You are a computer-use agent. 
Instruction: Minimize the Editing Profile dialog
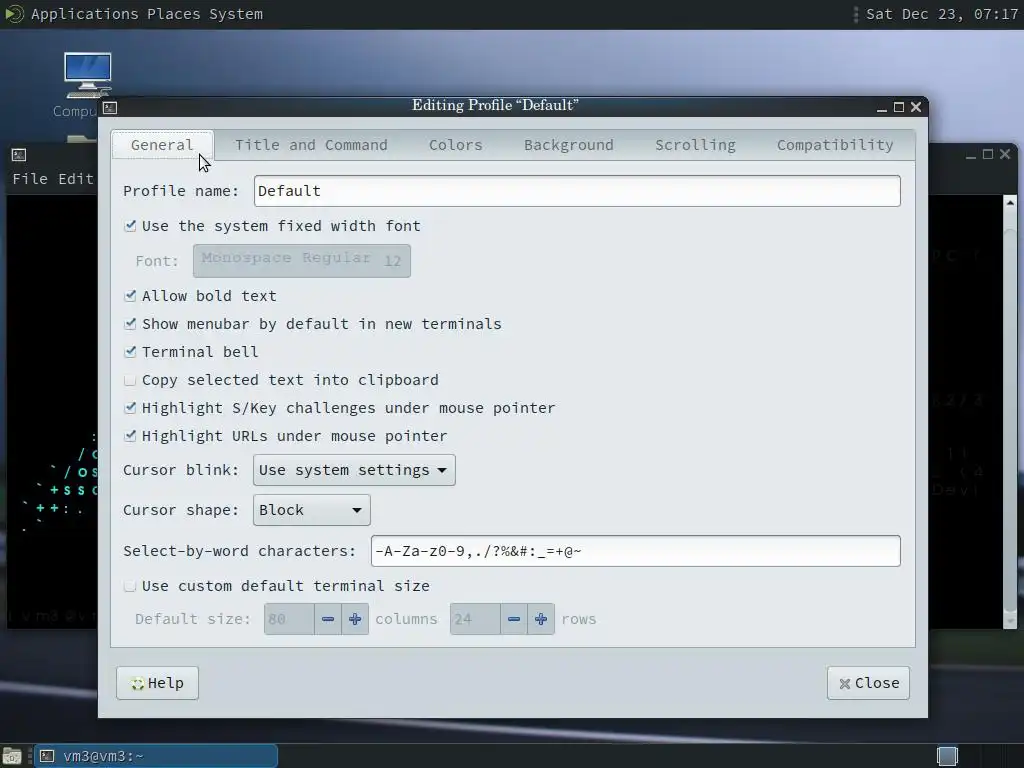tap(882, 108)
